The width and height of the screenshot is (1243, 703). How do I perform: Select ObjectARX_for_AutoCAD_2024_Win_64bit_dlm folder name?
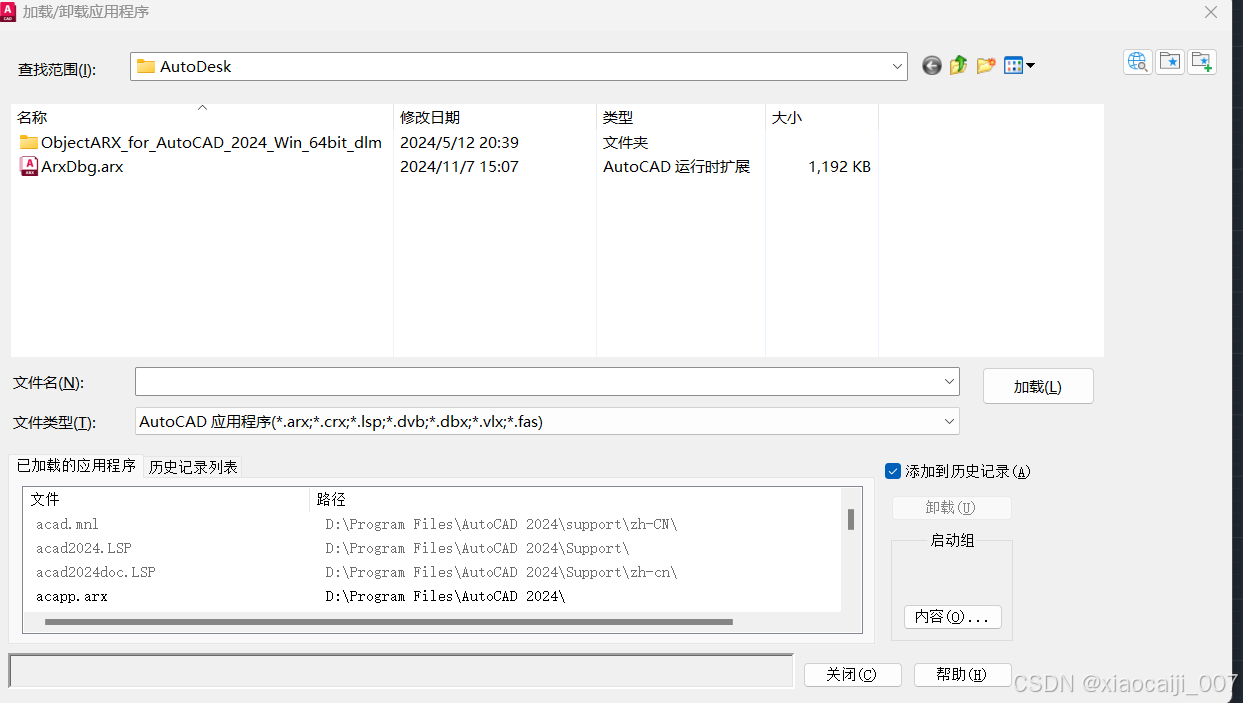coord(211,143)
